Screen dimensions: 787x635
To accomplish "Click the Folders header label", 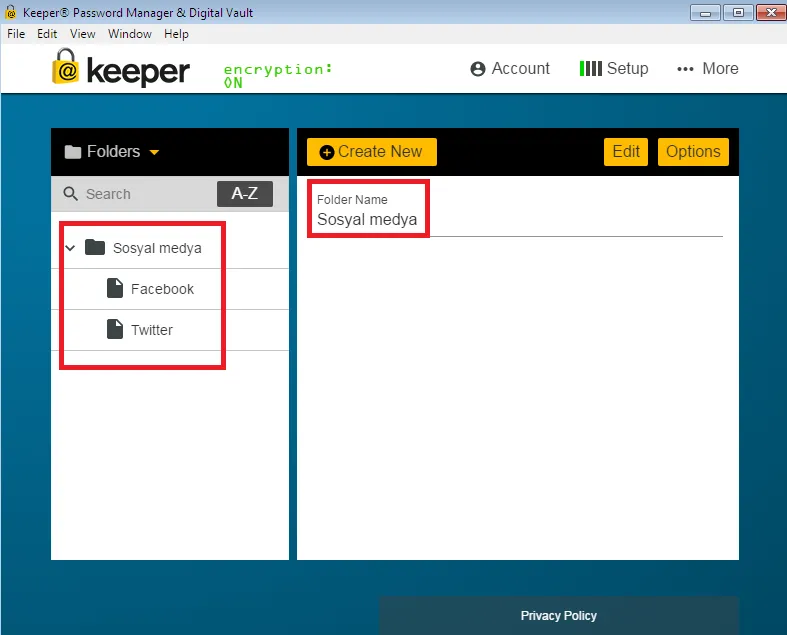I will (x=113, y=152).
